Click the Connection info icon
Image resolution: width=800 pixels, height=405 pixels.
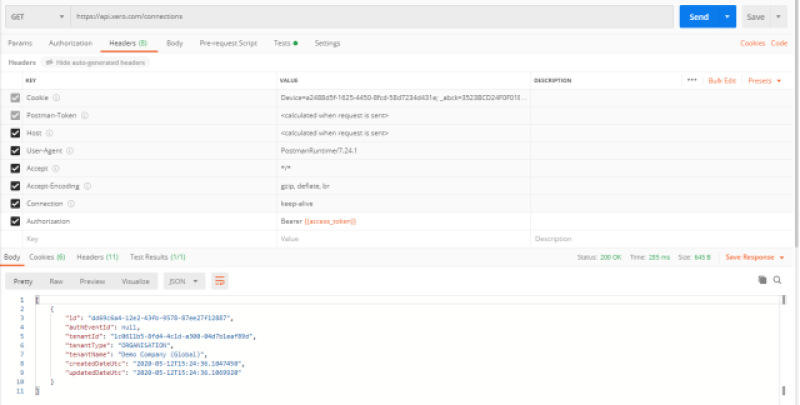pos(71,204)
